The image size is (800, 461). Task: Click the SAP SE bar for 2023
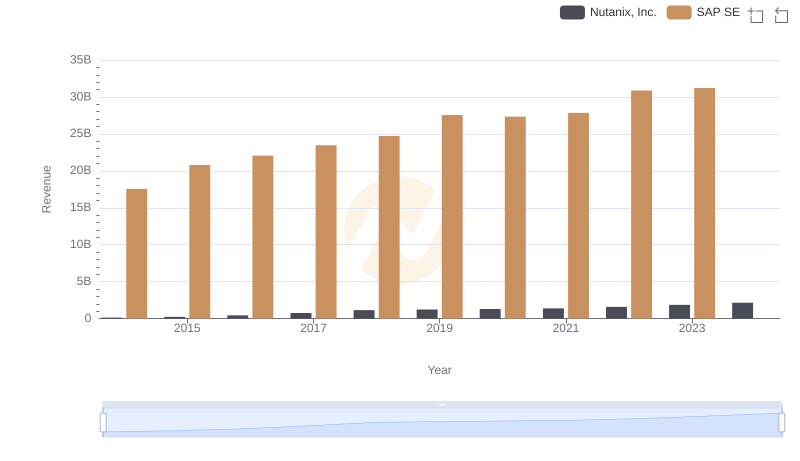pos(705,203)
